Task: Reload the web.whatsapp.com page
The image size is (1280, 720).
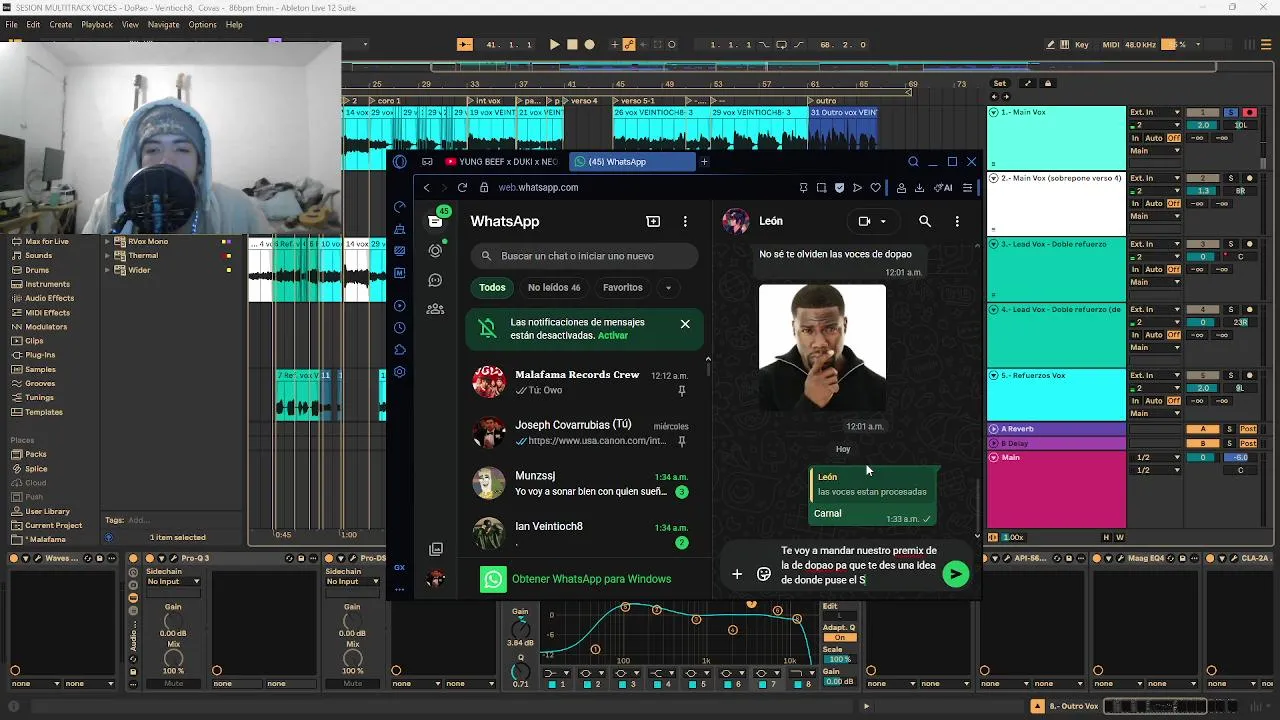Action: [462, 187]
